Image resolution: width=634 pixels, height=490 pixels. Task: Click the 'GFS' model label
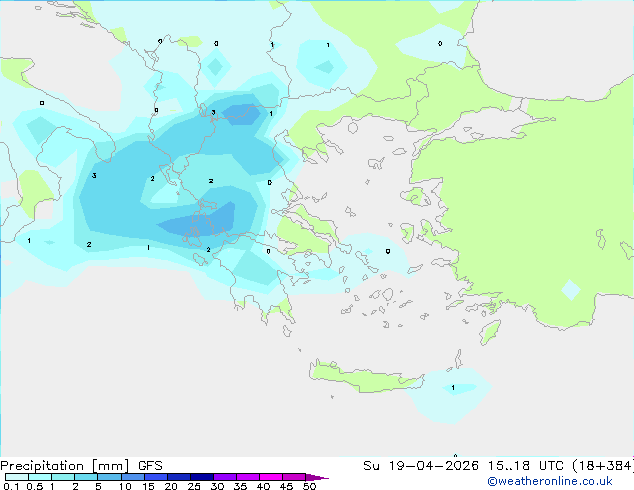pyautogui.click(x=150, y=466)
